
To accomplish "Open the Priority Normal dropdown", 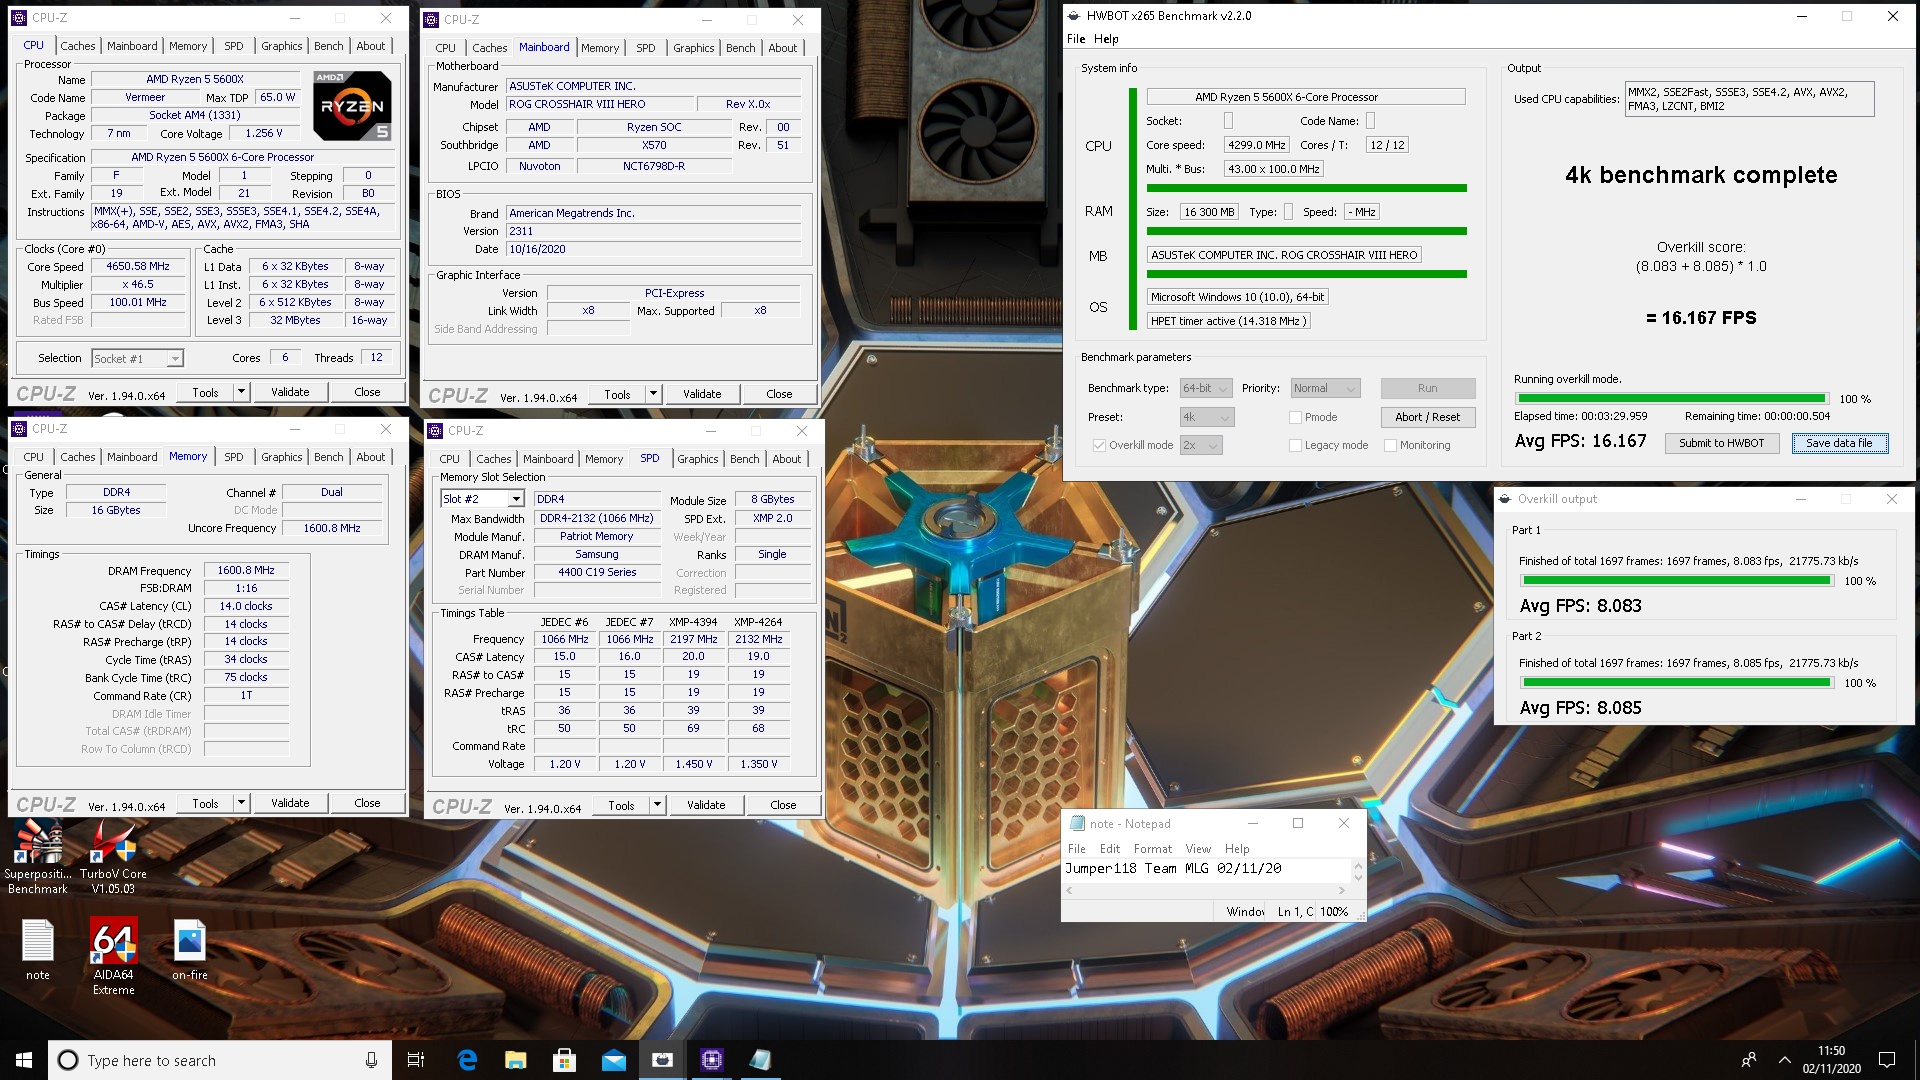I will 1325,388.
